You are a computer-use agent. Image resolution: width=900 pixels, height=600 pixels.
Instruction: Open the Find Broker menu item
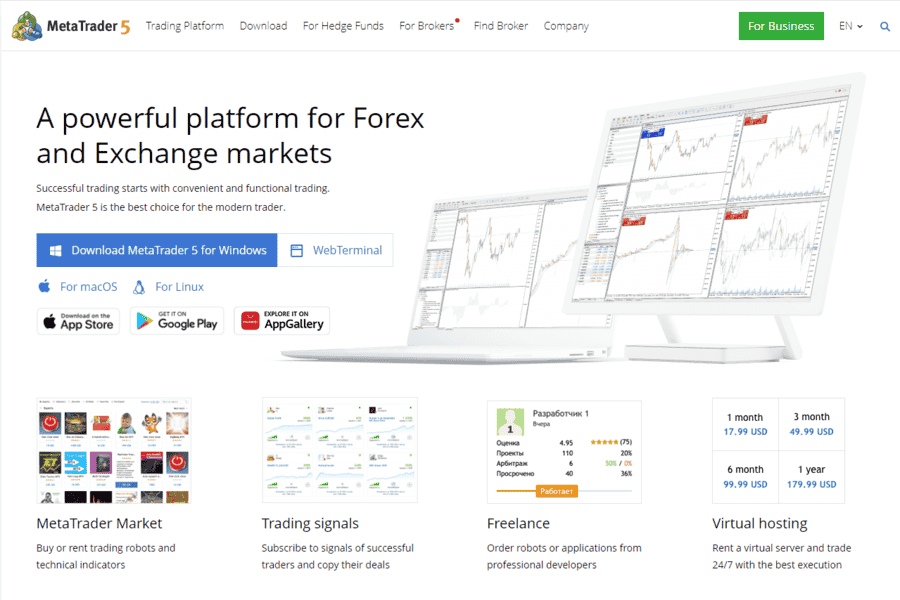501,26
